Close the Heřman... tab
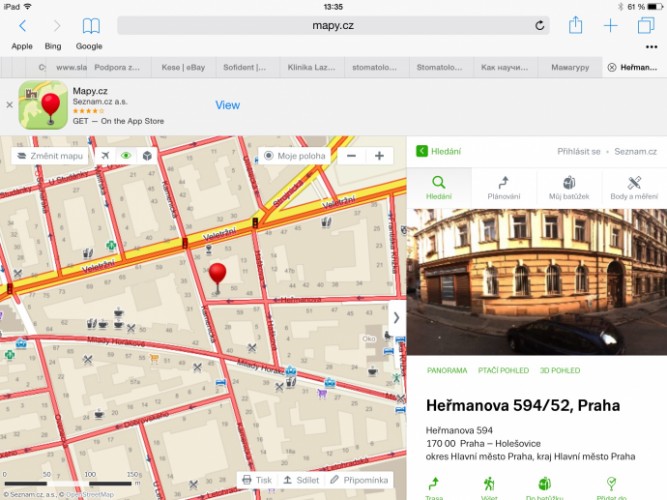The image size is (667, 500). 612,67
